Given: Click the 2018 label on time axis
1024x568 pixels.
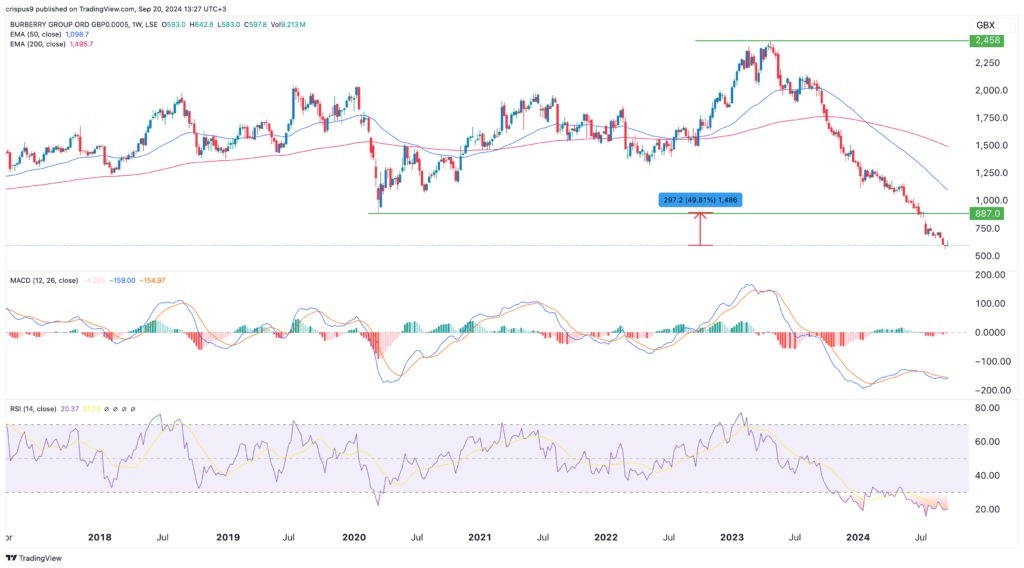Looking at the screenshot, I should coord(99,536).
